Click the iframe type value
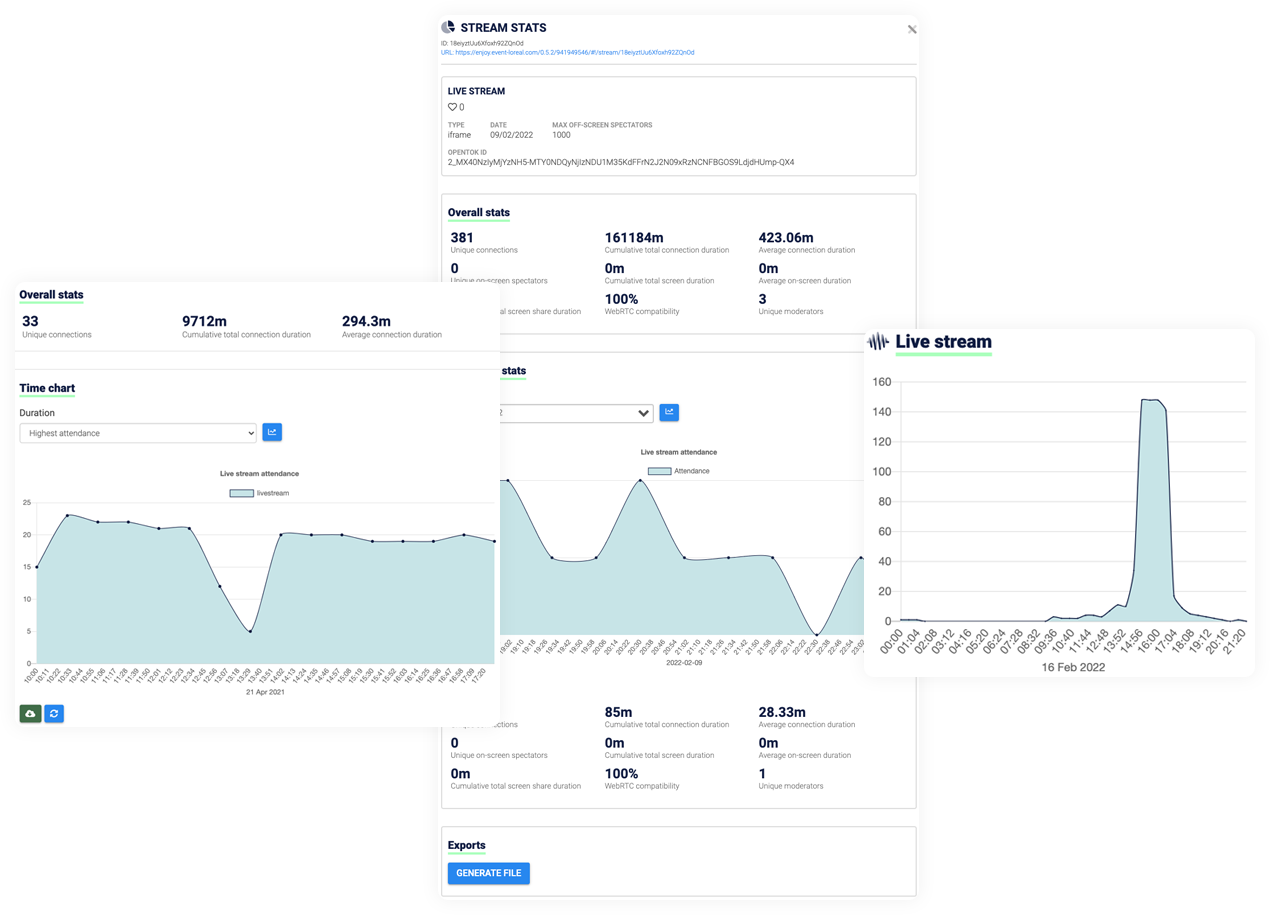This screenshot has width=1270, height=915. pyautogui.click(x=459, y=135)
